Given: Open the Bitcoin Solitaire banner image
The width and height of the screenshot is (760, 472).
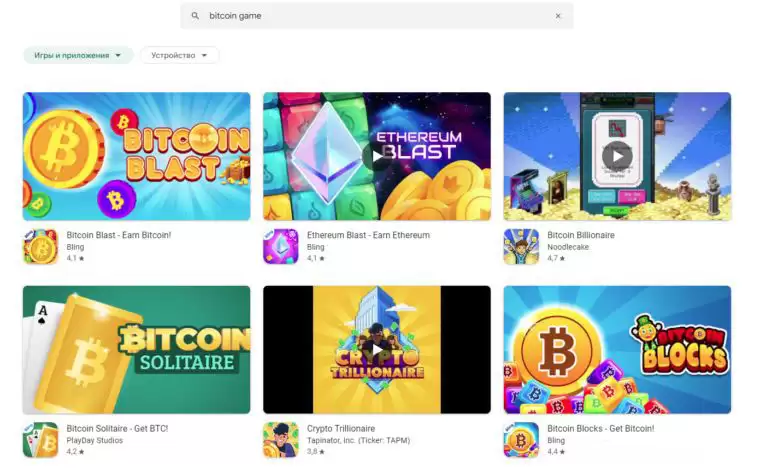Looking at the screenshot, I should tap(136, 349).
